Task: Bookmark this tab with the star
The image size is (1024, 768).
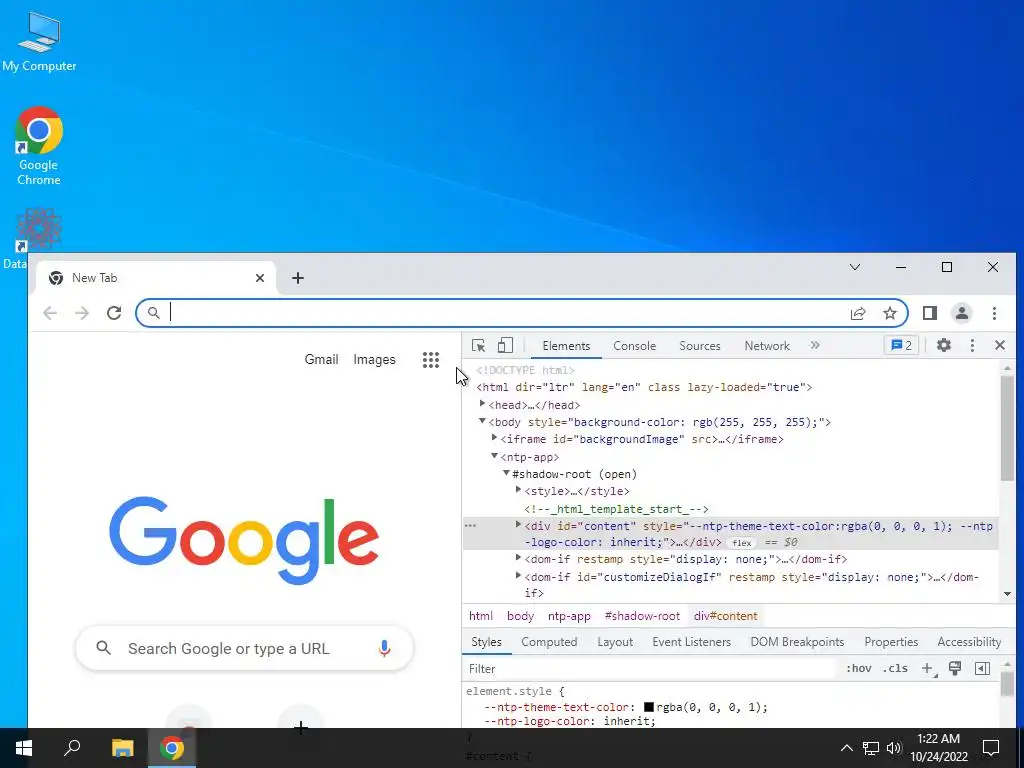Action: pyautogui.click(x=889, y=313)
